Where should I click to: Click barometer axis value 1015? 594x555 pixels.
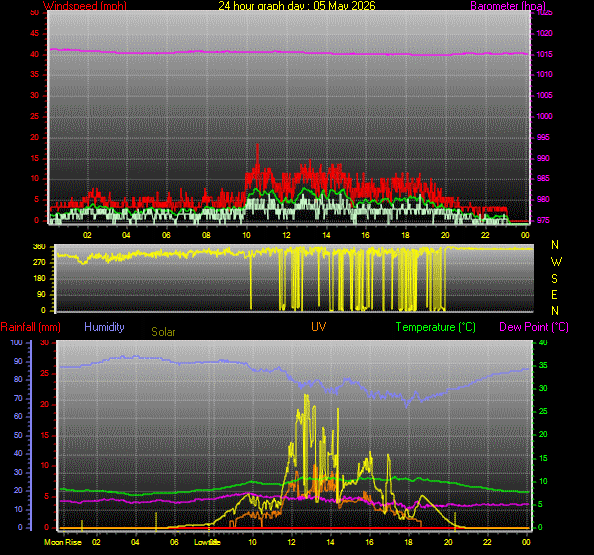coord(544,55)
